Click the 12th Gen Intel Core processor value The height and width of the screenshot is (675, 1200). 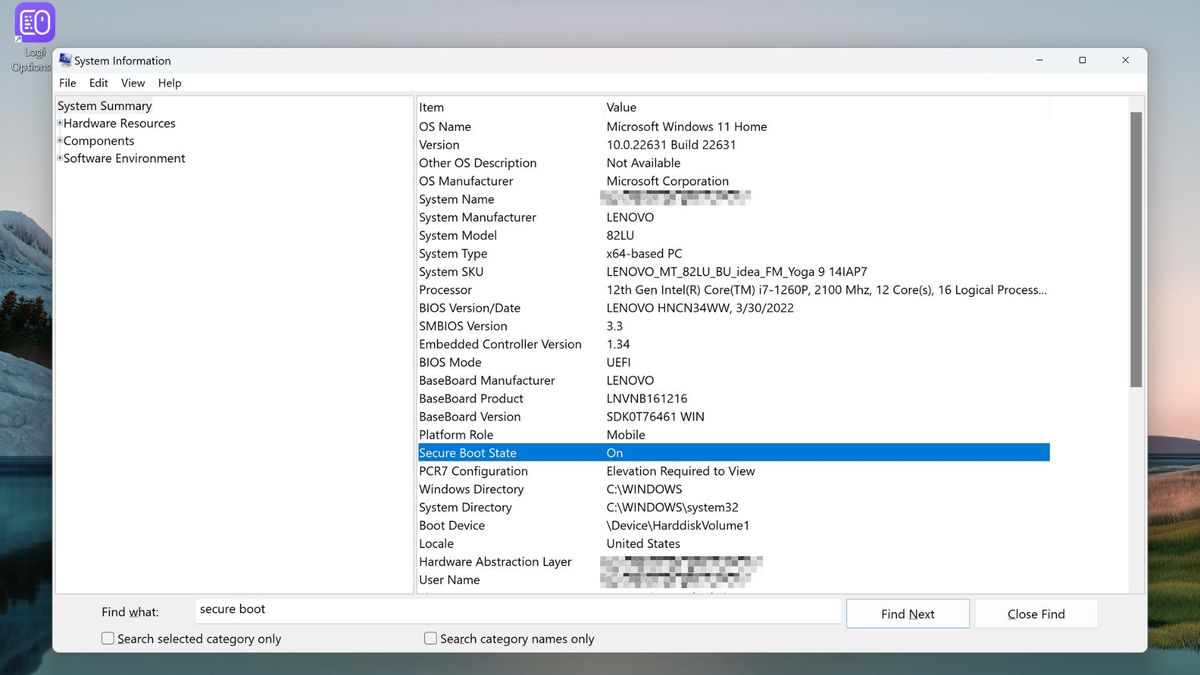(x=827, y=290)
